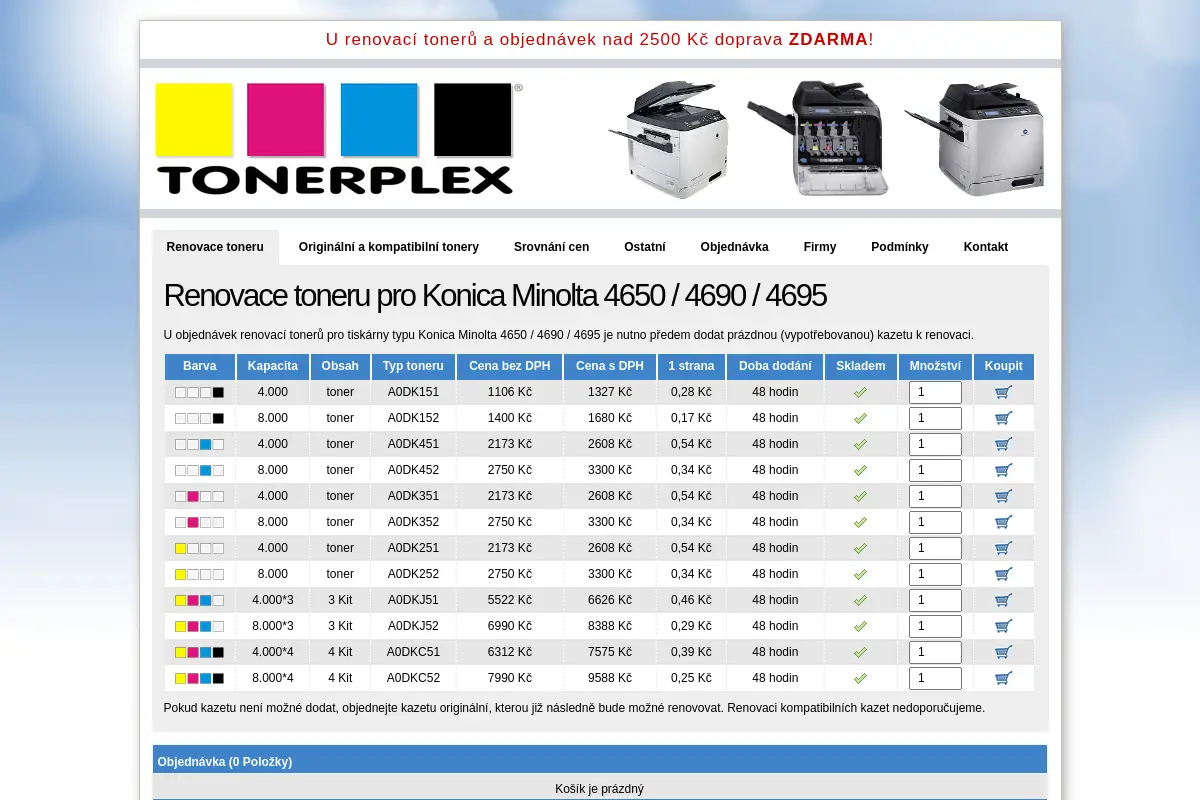Viewport: 1200px width, 800px height.
Task: Click printer image showing toner cartridges
Action: (818, 138)
